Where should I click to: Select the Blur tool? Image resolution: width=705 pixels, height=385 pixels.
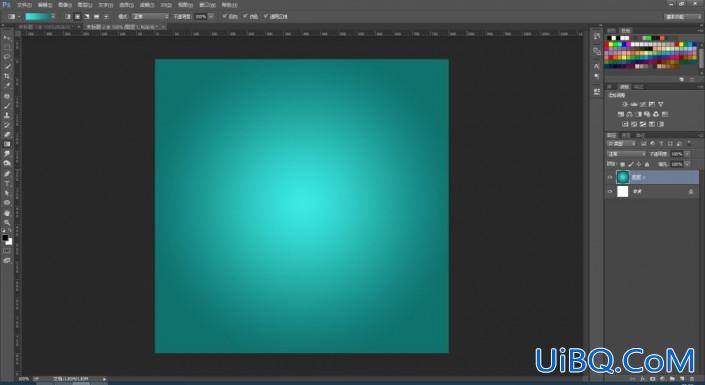click(x=7, y=154)
